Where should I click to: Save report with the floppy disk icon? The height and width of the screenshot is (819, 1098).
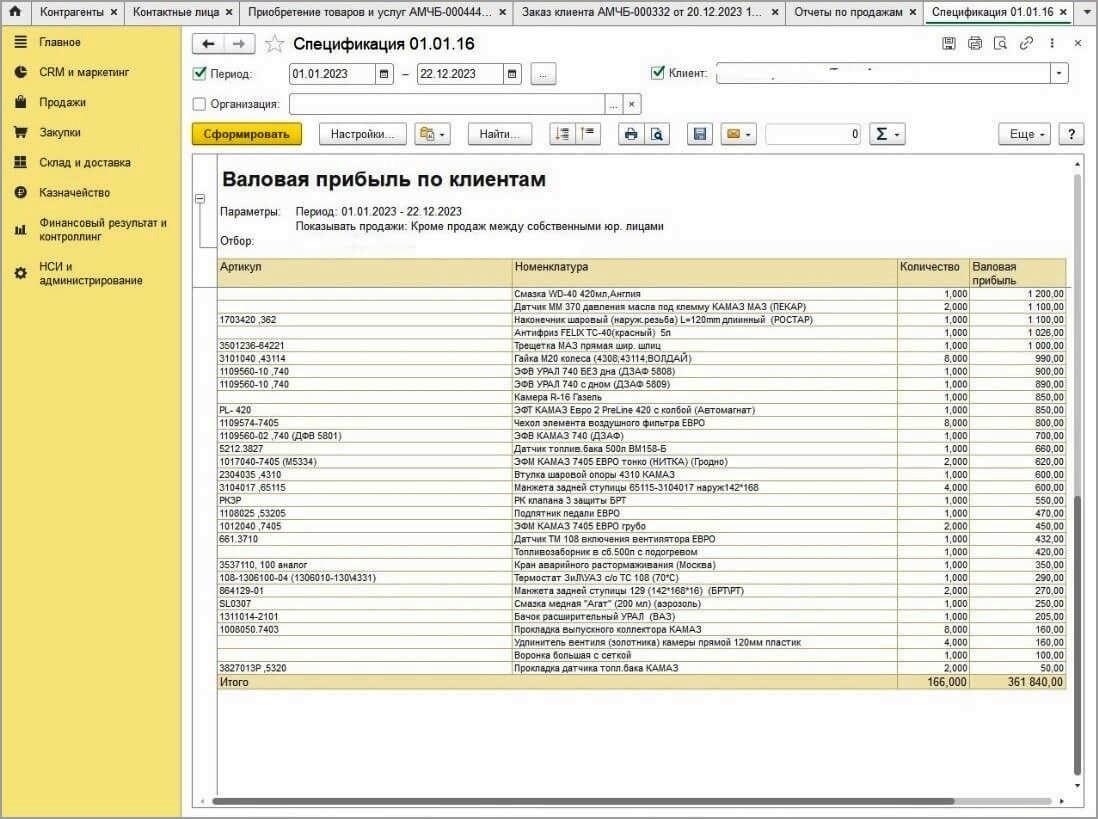pyautogui.click(x=700, y=134)
